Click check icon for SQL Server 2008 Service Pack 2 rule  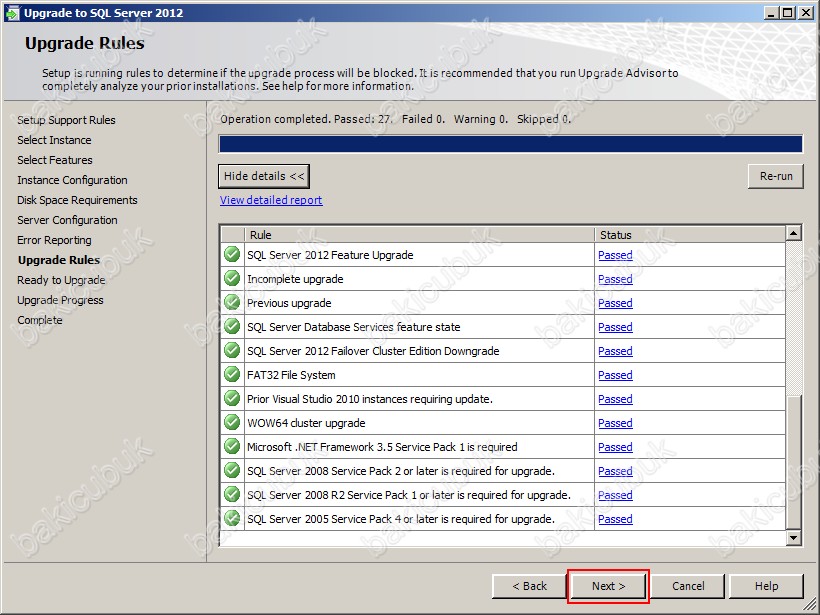pos(232,471)
